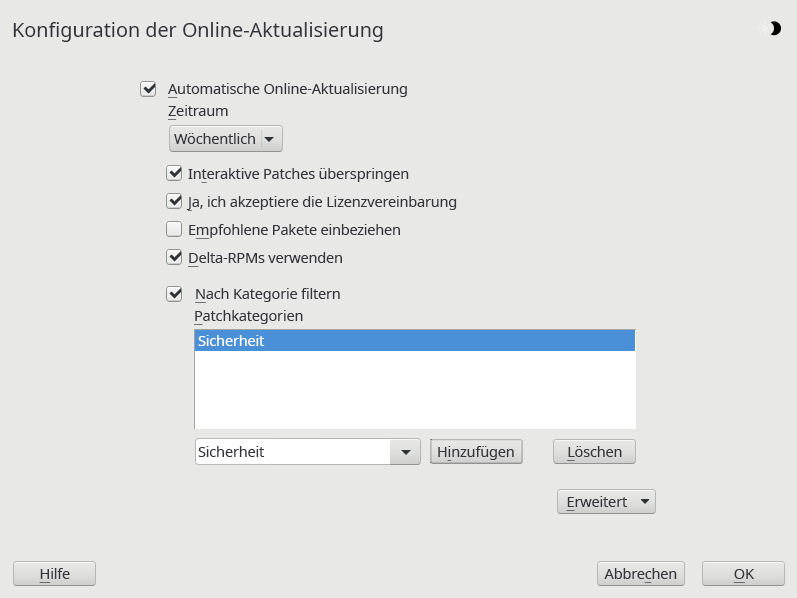Enable Empfohlene Pakete einbeziehen
This screenshot has width=797, height=598.
tap(174, 229)
